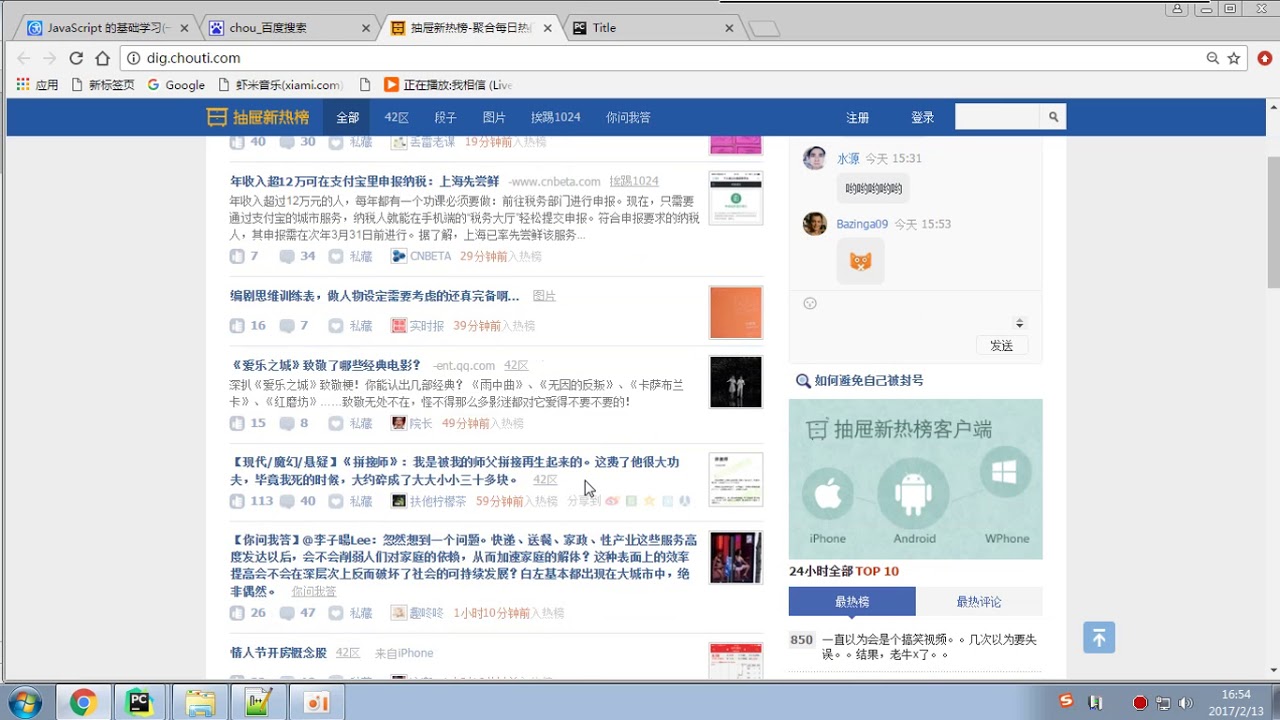Click the red record icon in system tray
Viewport: 1280px width, 720px height.
coord(1139,703)
